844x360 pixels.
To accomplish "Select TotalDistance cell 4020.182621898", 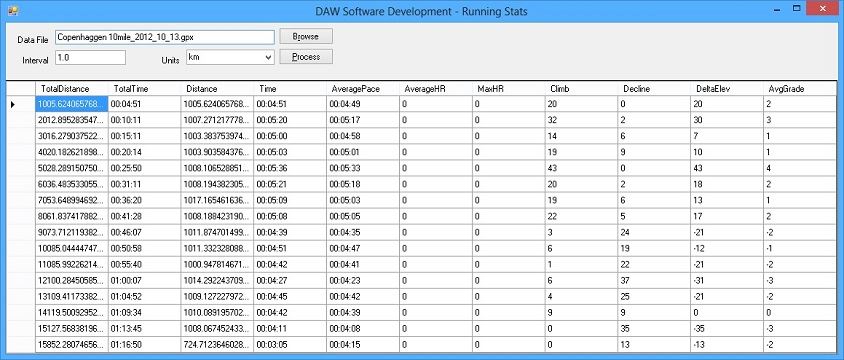I will pyautogui.click(x=72, y=152).
